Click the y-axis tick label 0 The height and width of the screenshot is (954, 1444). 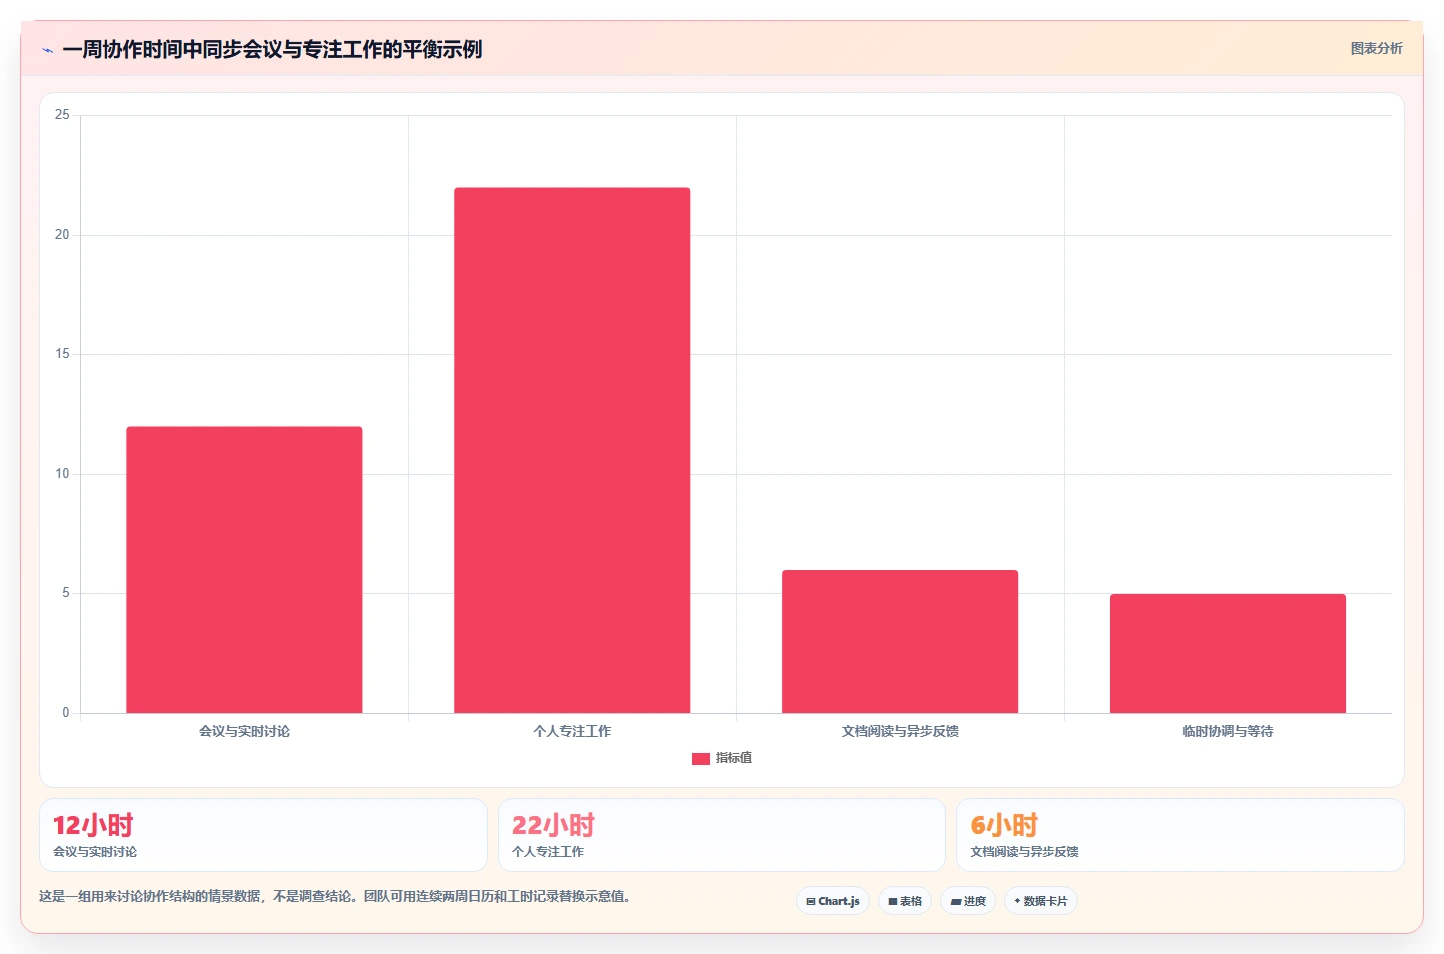coord(66,713)
